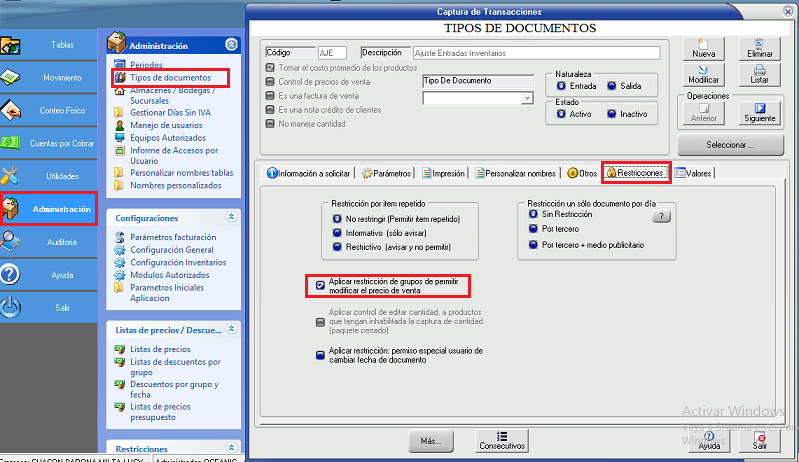Screen dimensions: 799x462
Task: Open the Conteo Físico module icon
Action: (13, 110)
